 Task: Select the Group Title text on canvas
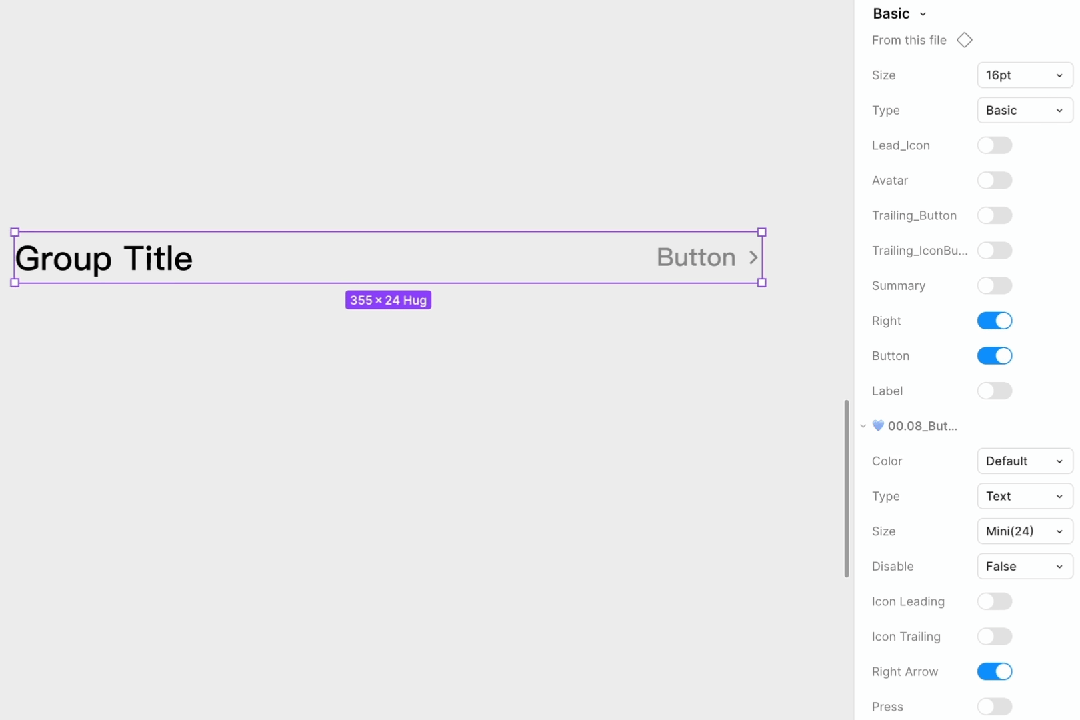click(104, 258)
